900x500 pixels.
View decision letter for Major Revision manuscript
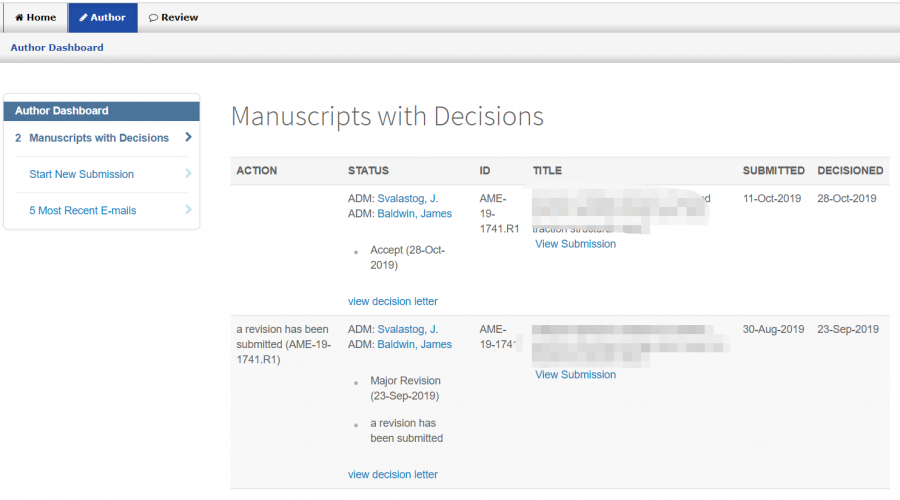point(392,474)
